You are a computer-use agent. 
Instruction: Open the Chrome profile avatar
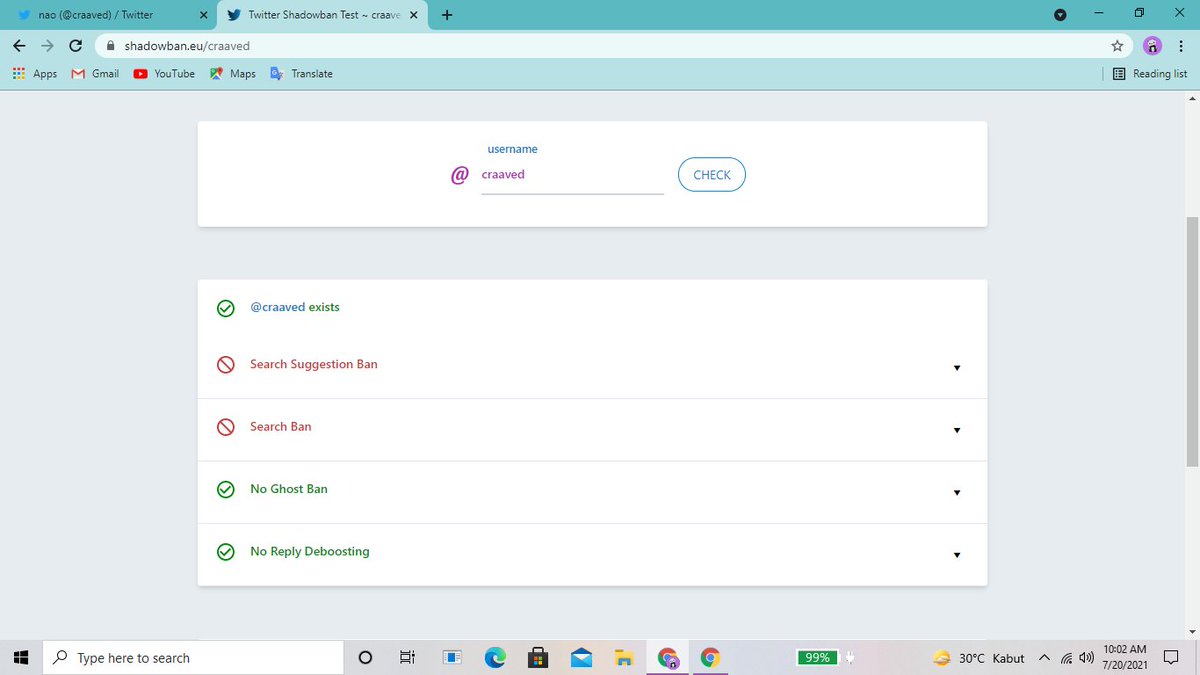pyautogui.click(x=1152, y=45)
